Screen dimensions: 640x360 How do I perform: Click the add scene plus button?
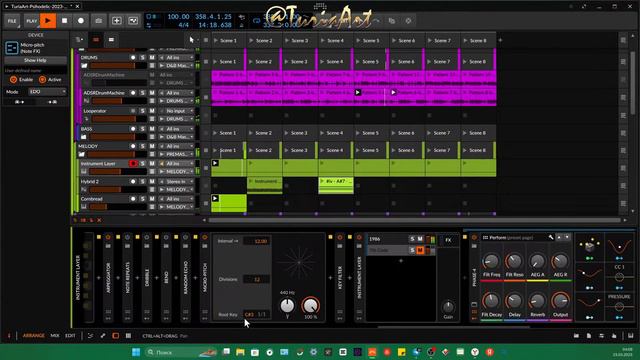point(500,40)
